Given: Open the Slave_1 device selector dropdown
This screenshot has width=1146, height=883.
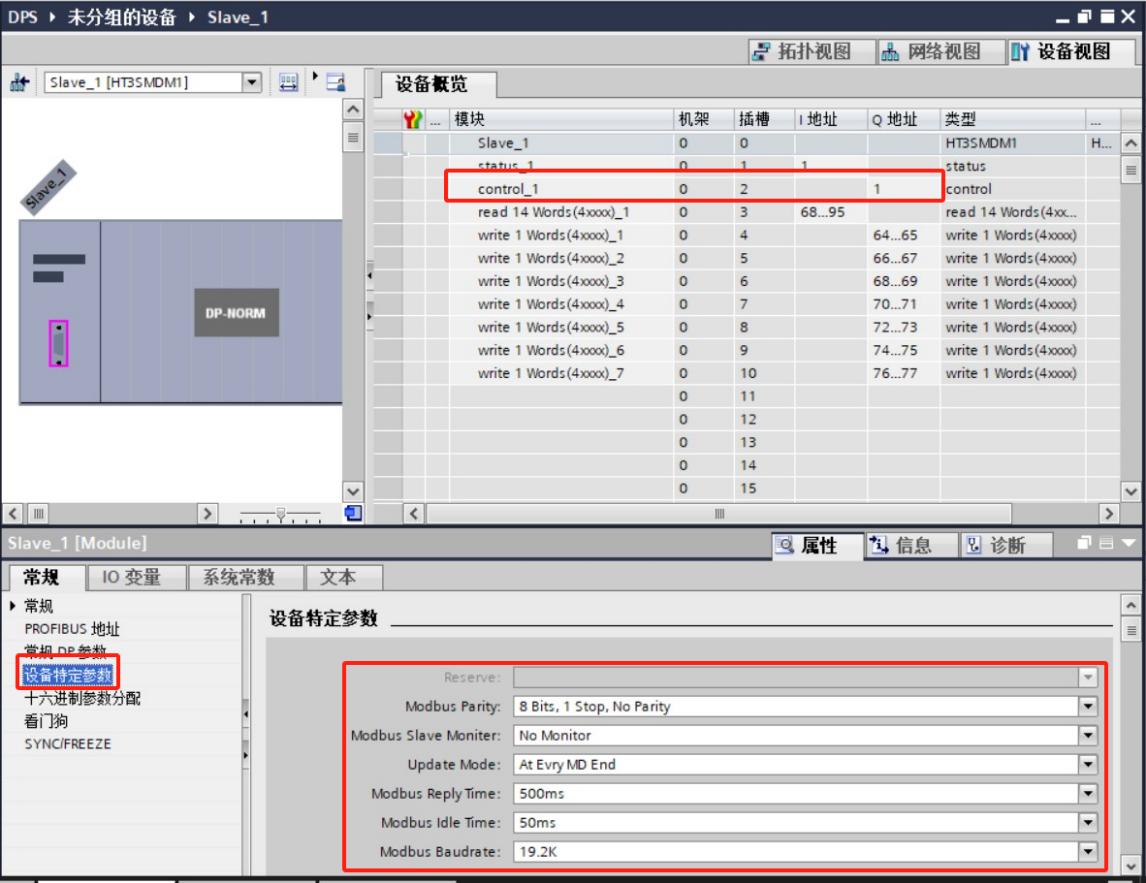Looking at the screenshot, I should coord(251,83).
